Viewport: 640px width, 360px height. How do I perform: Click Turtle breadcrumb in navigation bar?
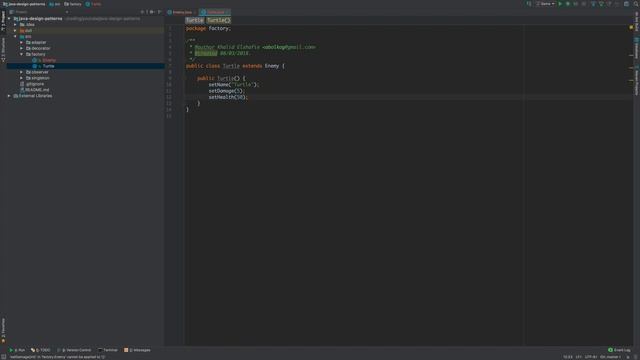pos(93,4)
